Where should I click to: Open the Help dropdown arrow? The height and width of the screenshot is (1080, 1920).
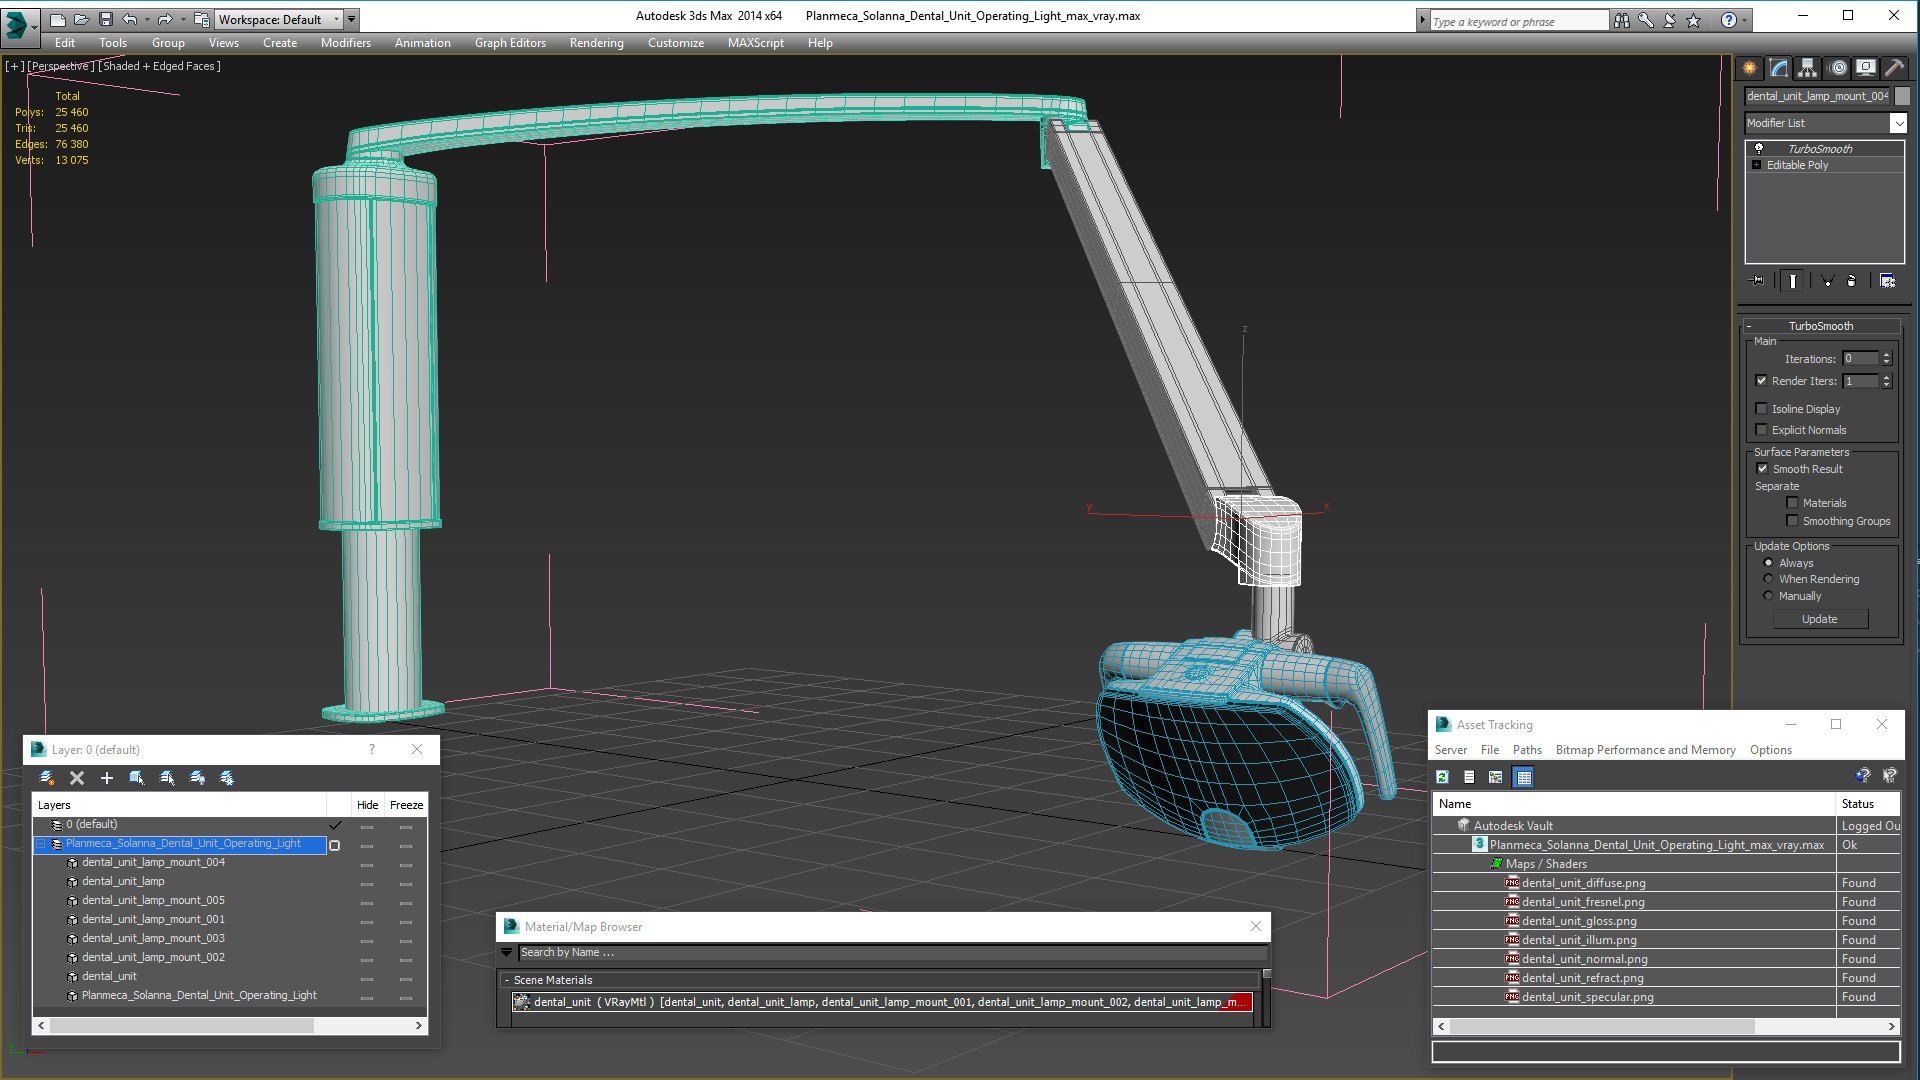(1745, 20)
